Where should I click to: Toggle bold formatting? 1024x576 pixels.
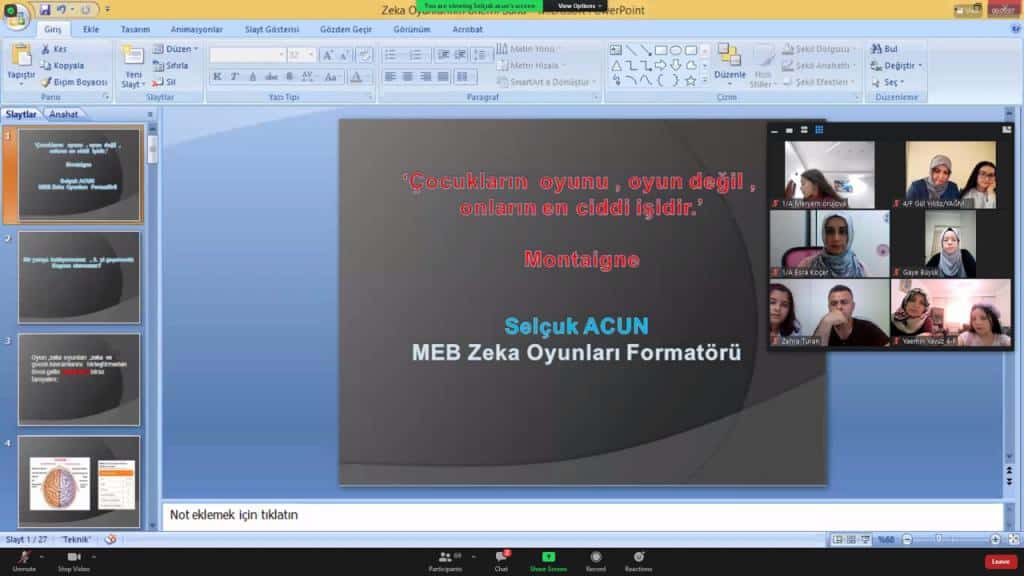pos(217,77)
